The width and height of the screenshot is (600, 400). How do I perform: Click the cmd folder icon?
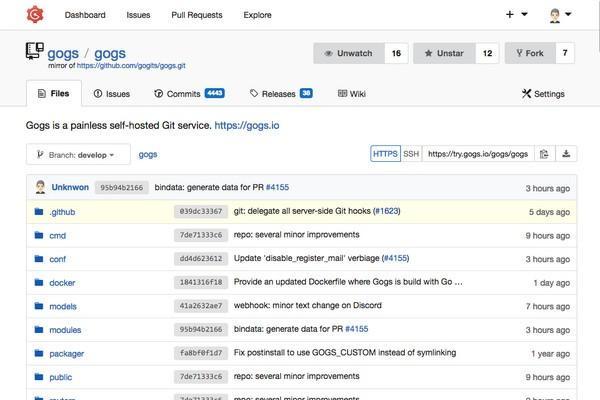tap(39, 235)
